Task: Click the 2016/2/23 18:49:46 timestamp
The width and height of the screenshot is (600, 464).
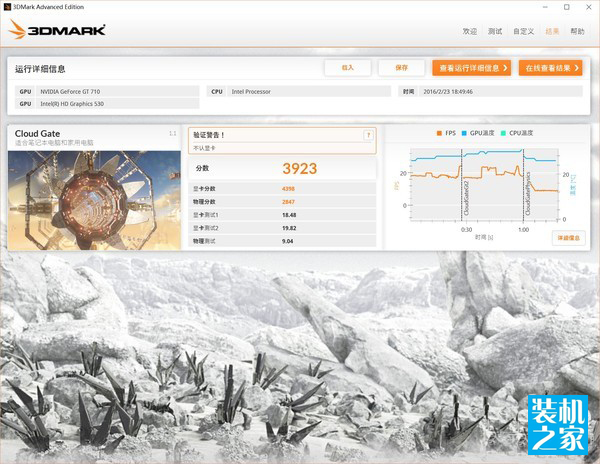Action: [x=448, y=91]
